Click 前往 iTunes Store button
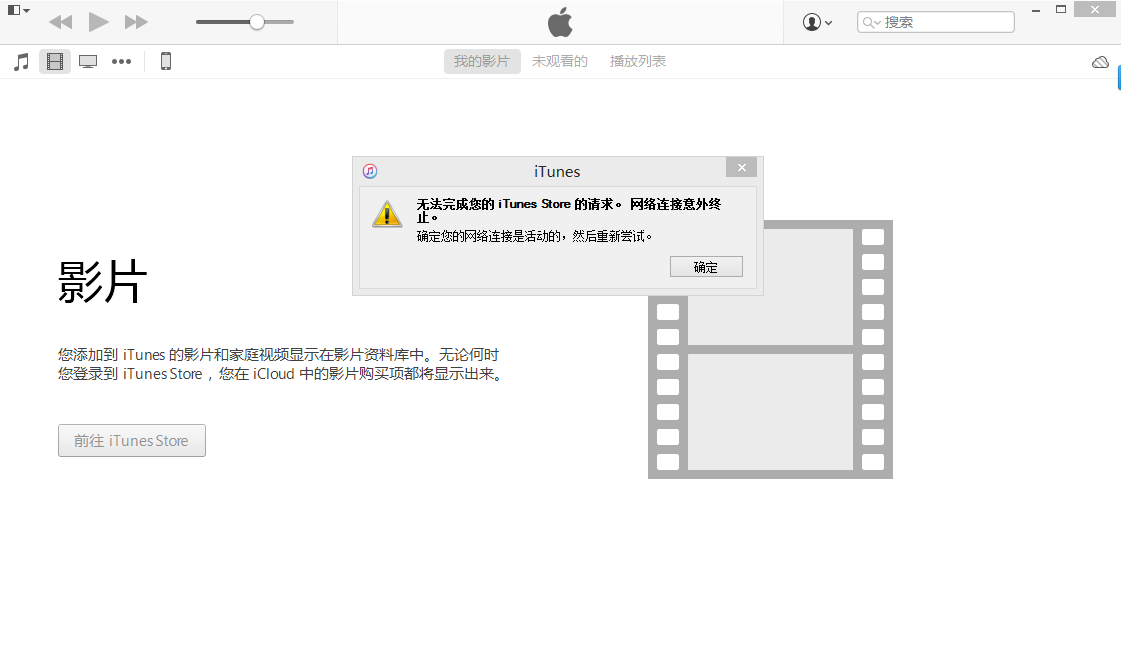The height and width of the screenshot is (655, 1121). [x=132, y=440]
